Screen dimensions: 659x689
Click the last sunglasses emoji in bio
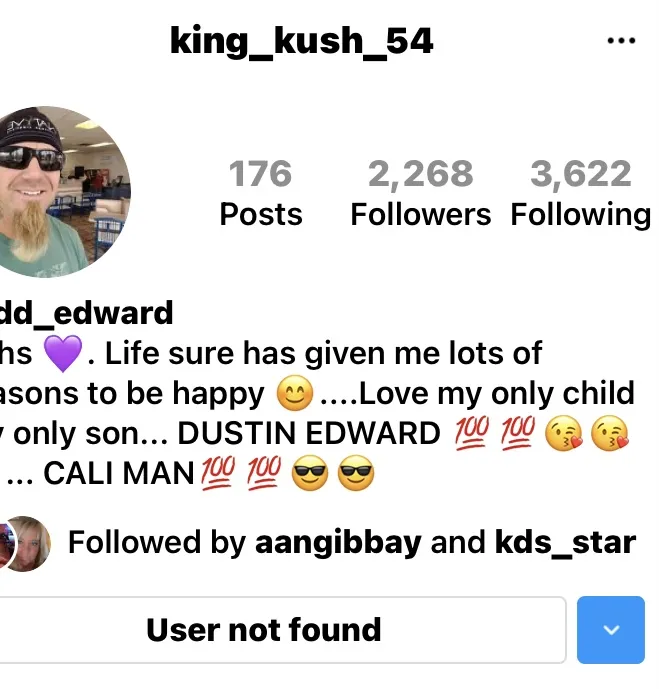[x=356, y=473]
